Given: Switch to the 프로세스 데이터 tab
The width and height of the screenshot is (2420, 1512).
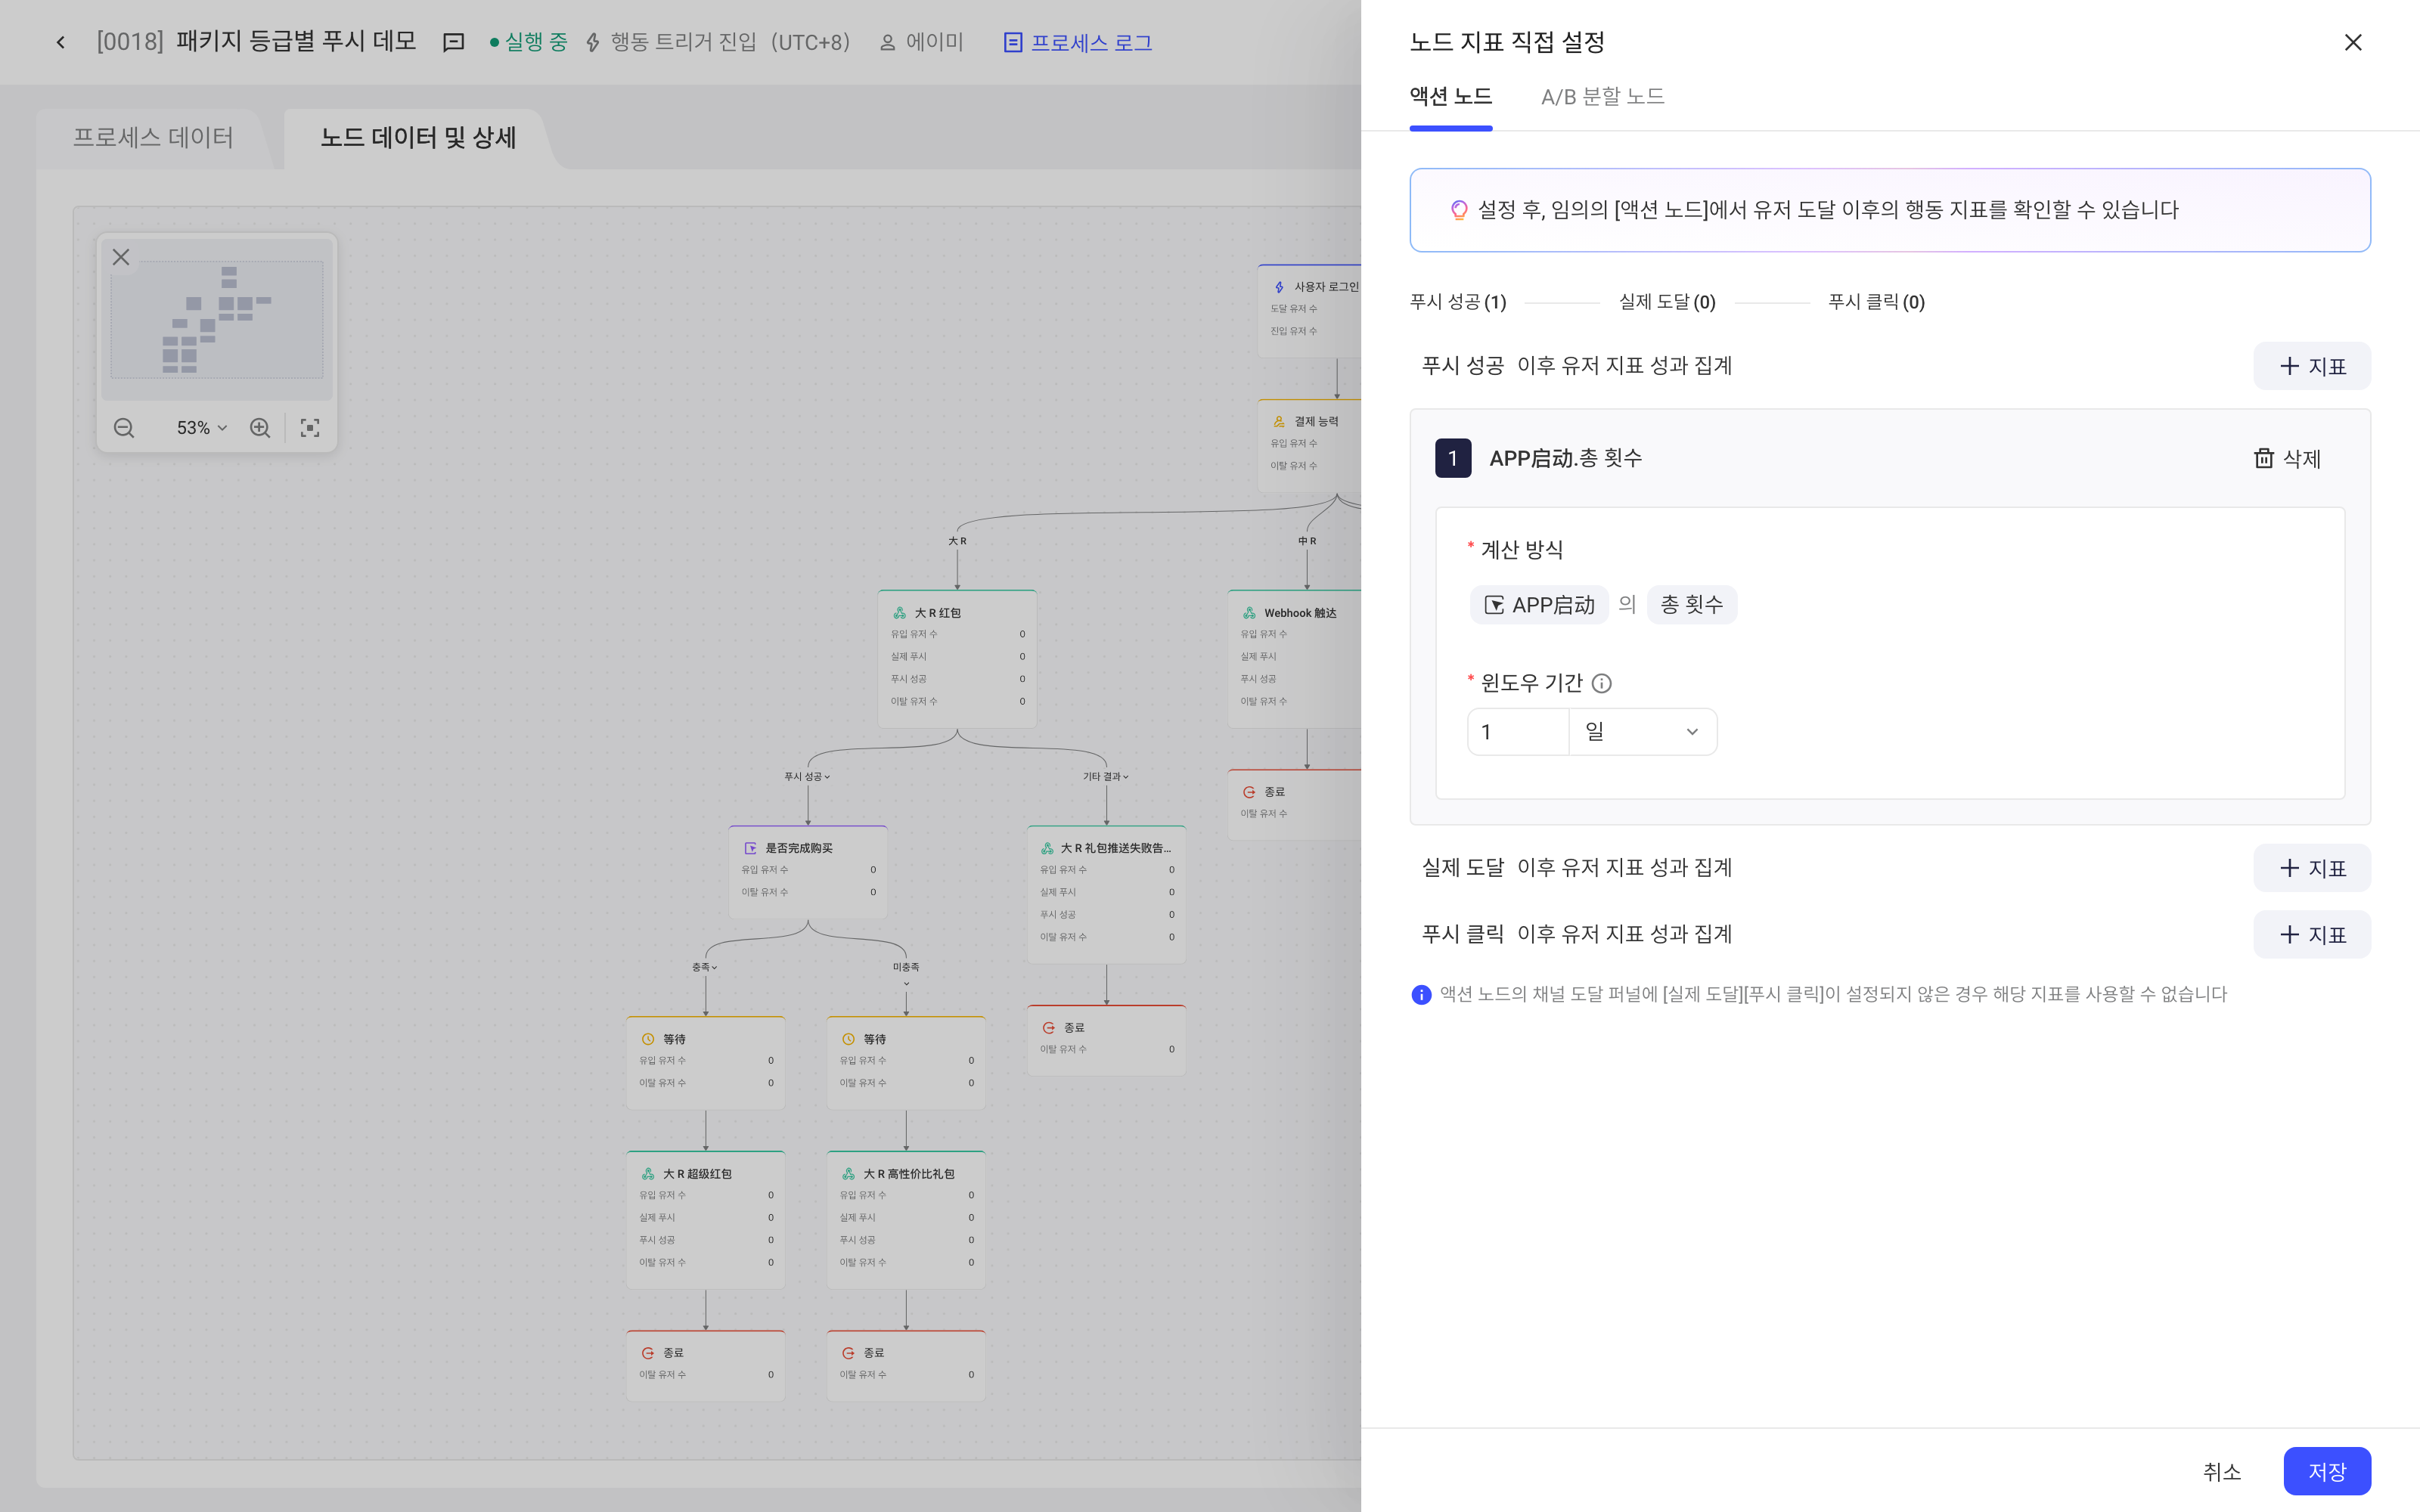Looking at the screenshot, I should 153,137.
